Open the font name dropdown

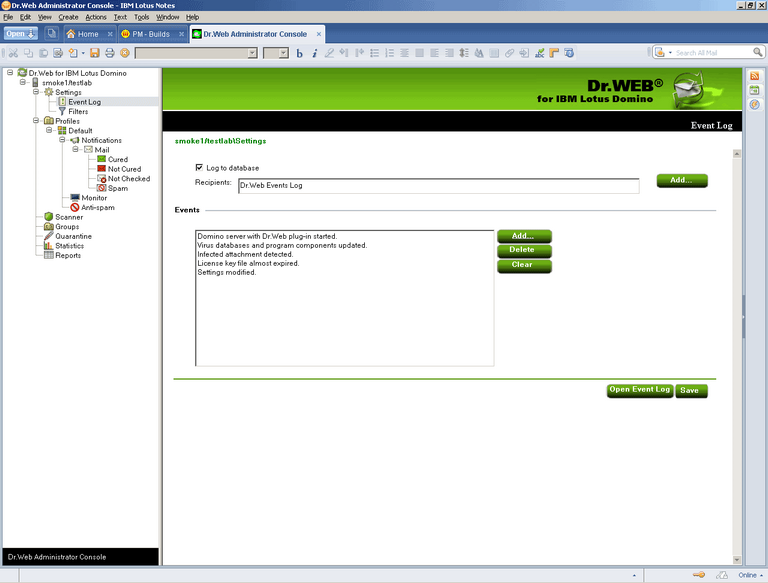252,53
